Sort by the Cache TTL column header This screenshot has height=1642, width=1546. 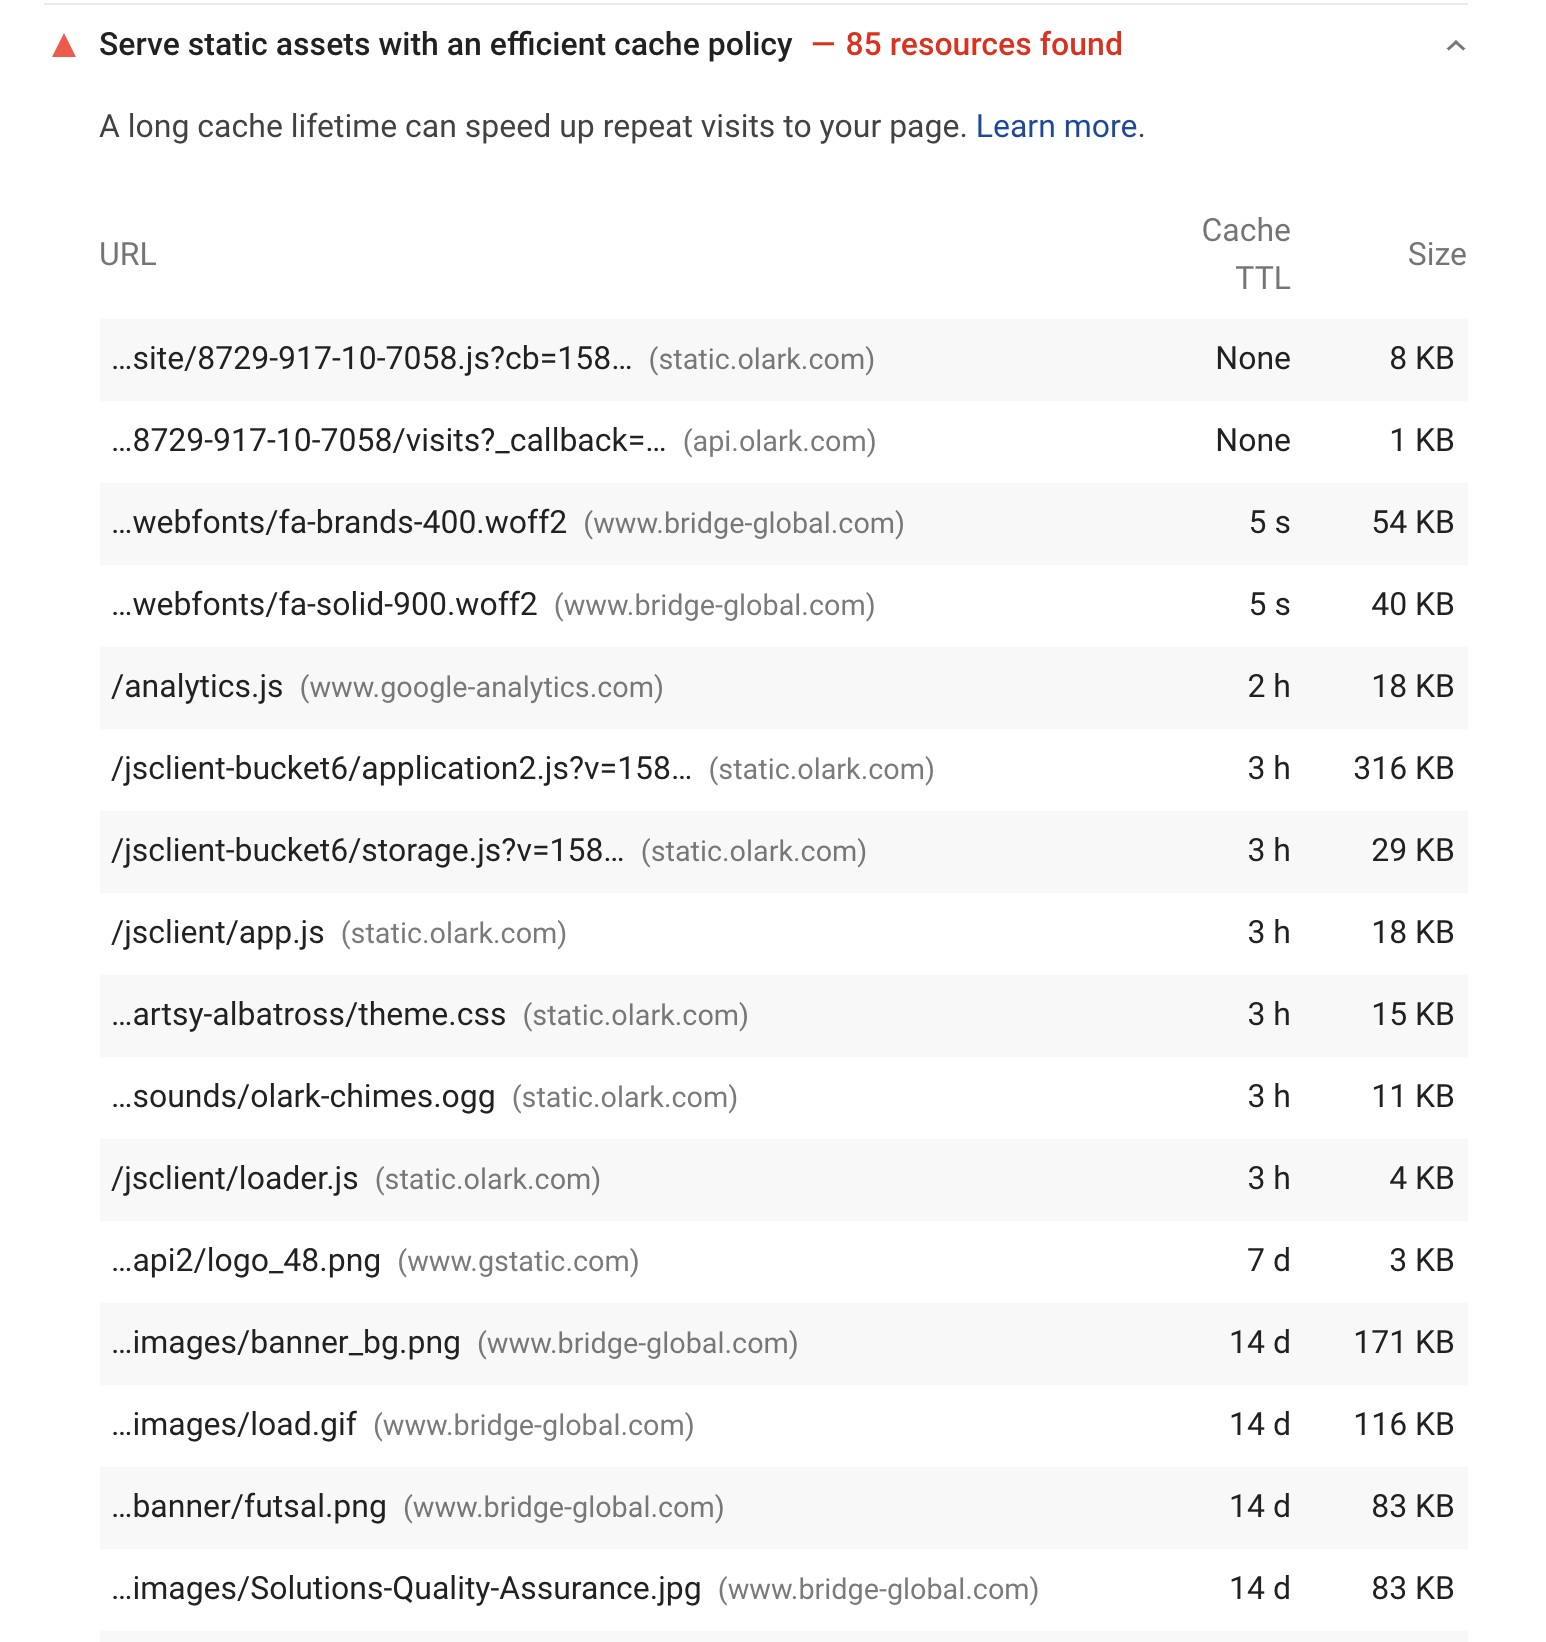coord(1245,254)
